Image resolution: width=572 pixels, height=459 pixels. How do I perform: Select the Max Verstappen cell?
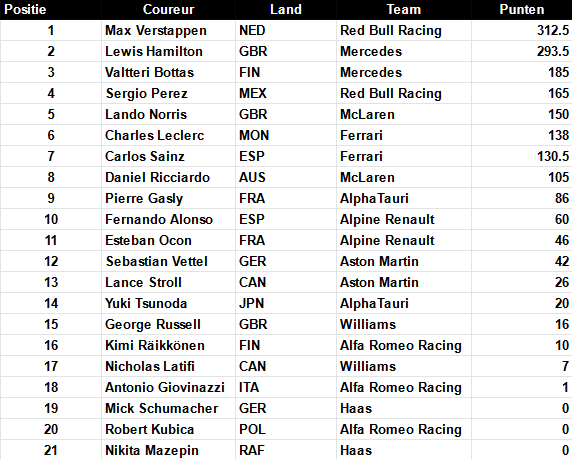[169, 30]
